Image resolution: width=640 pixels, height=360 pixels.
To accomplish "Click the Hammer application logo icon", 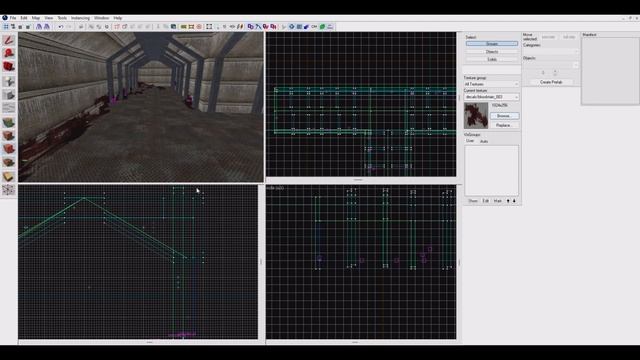I will pyautogui.click(x=4, y=18).
